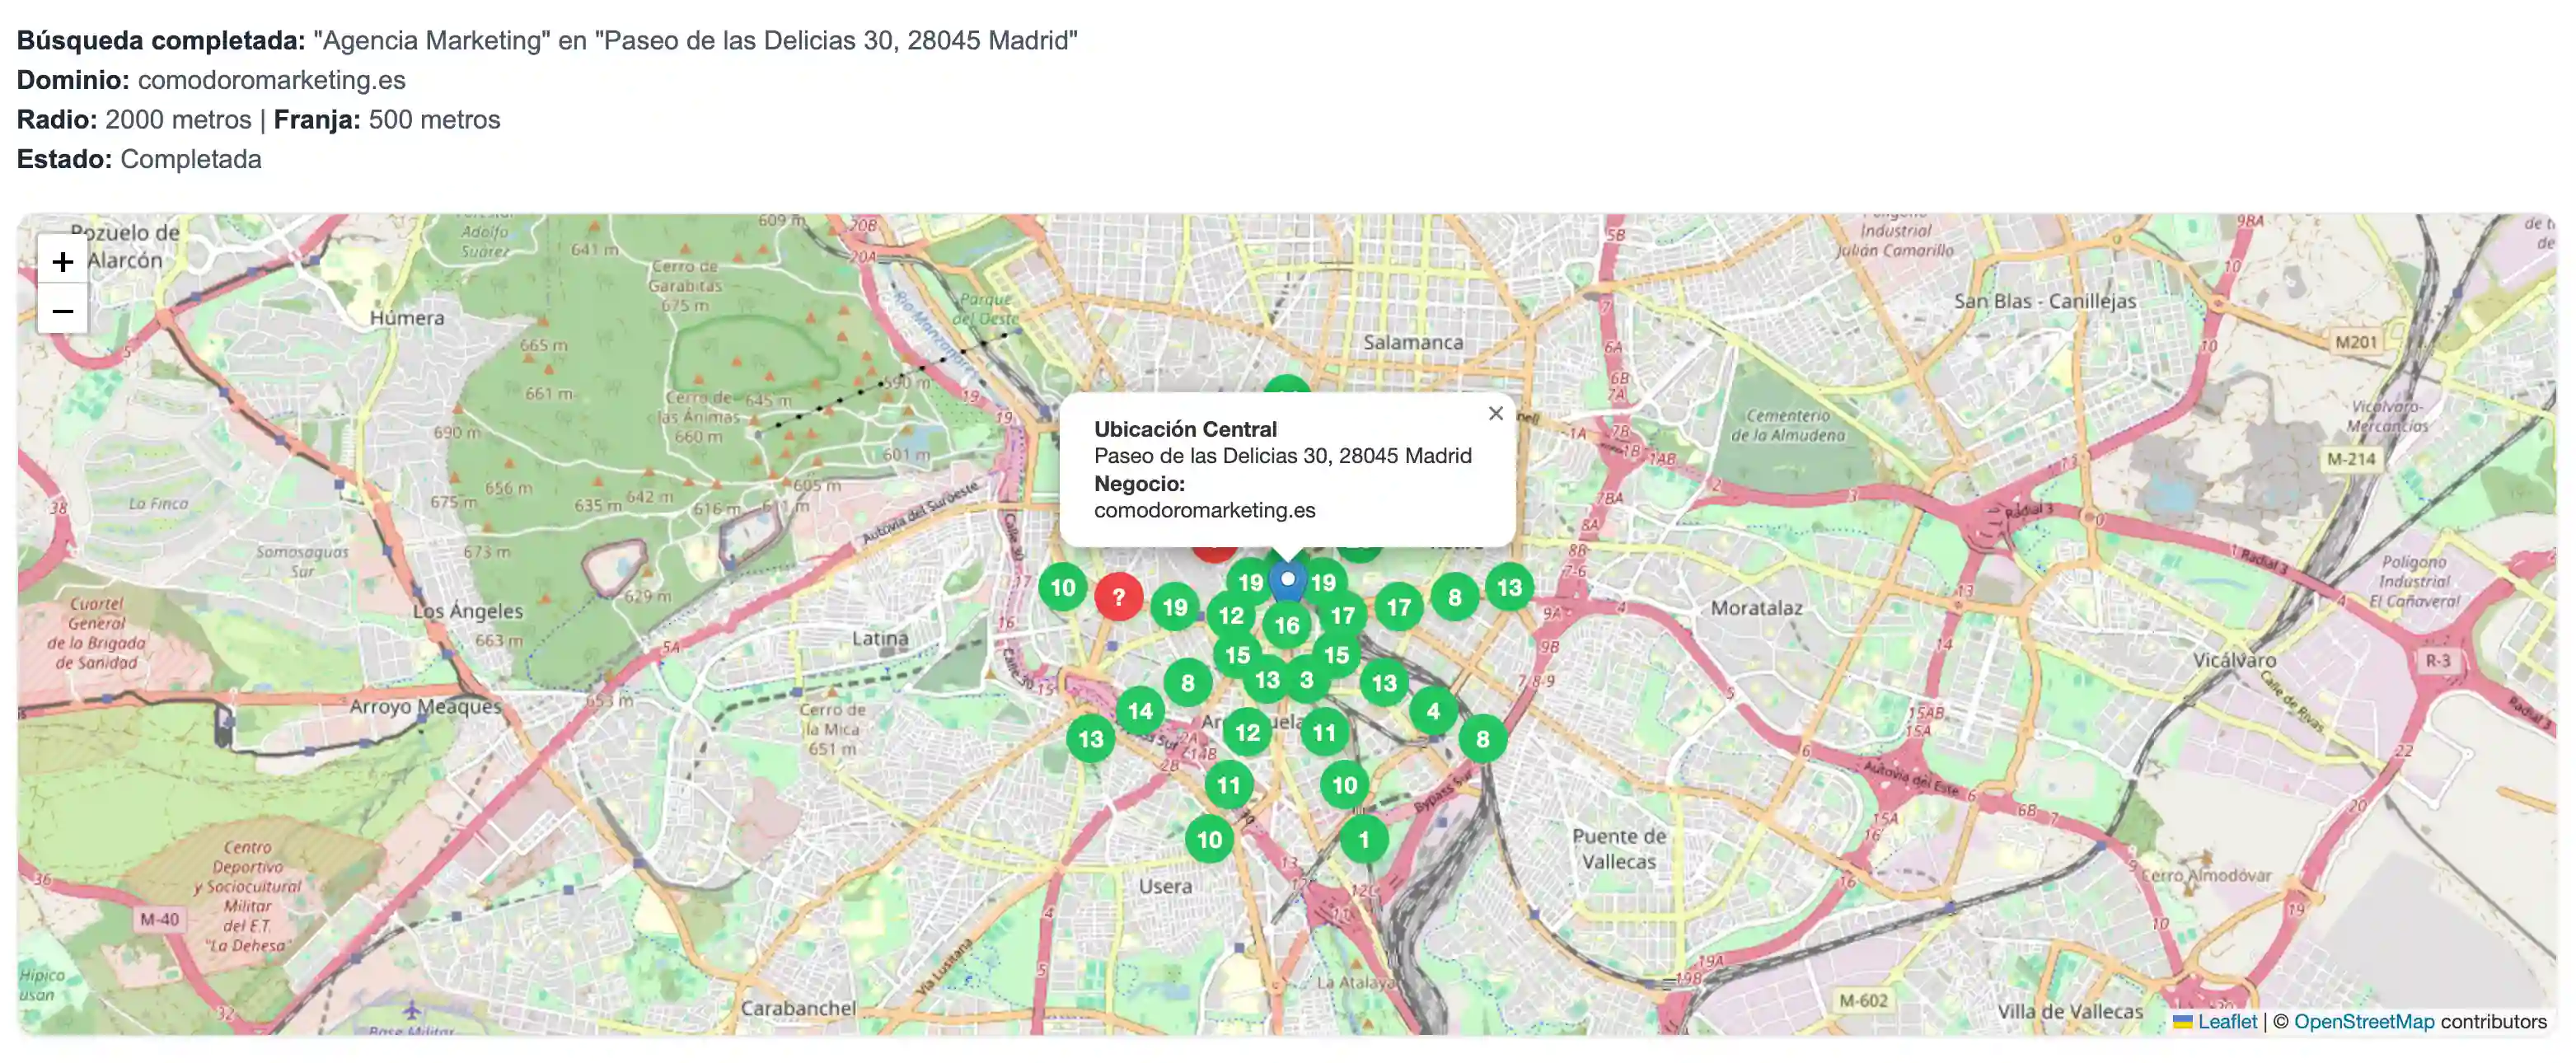
Task: Click marker 11 directly above marker 10 near Usera
Action: [x=1228, y=785]
